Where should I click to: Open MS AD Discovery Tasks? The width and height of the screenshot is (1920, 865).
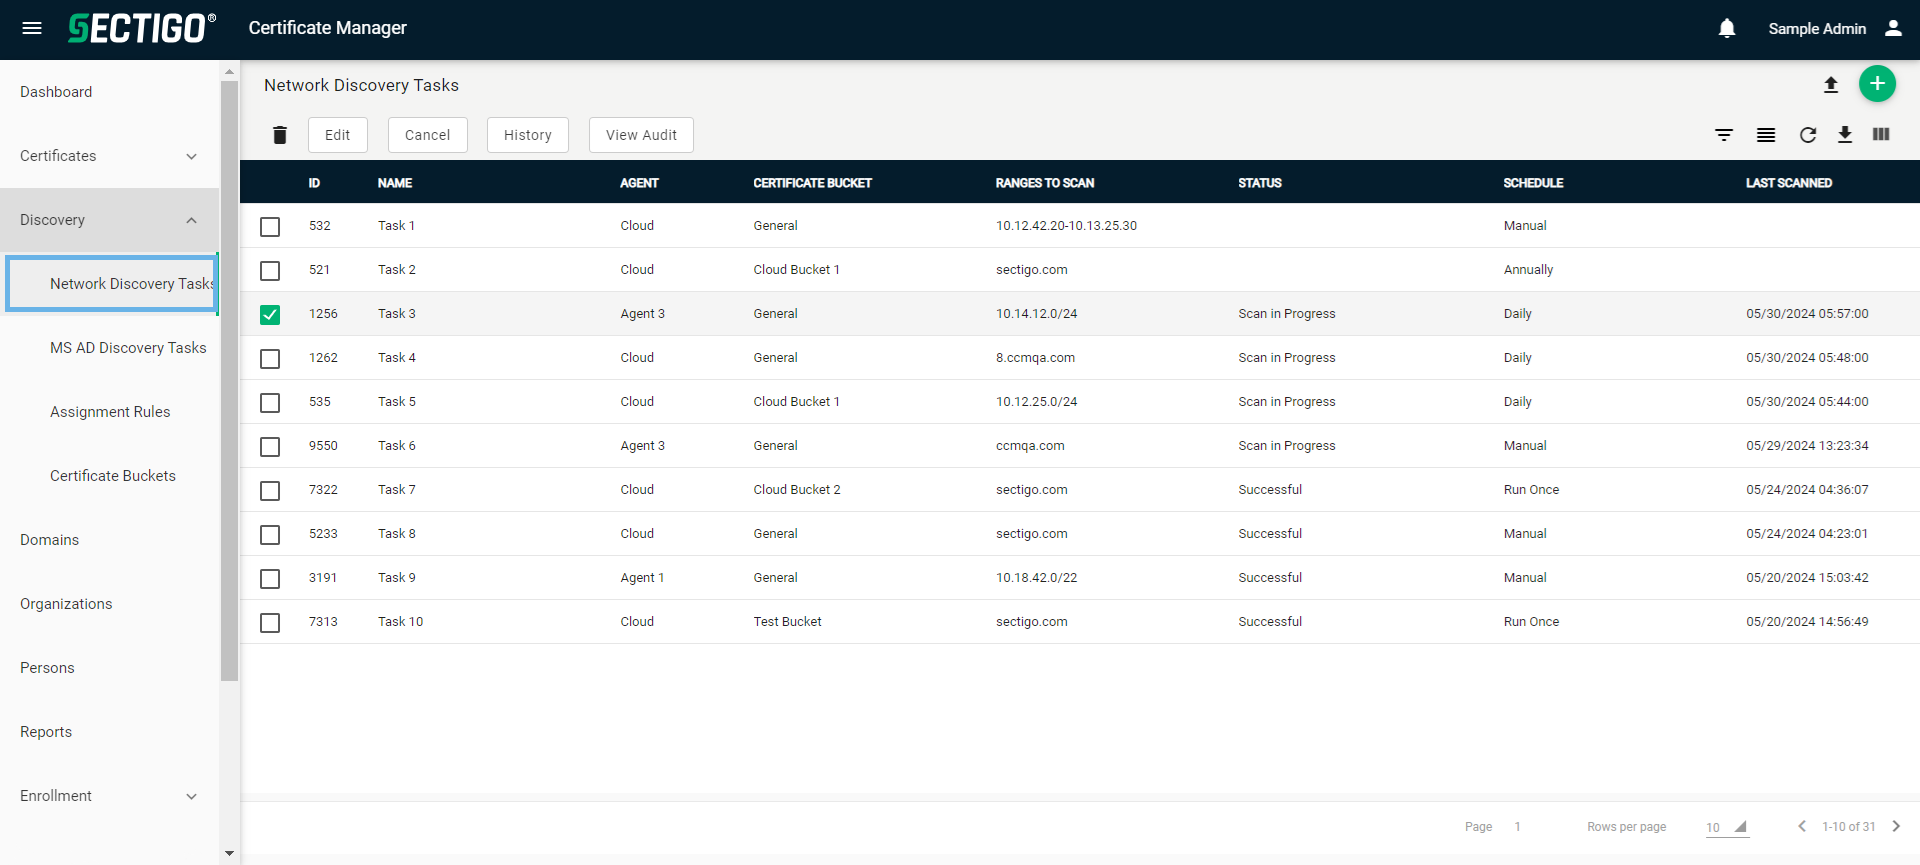tap(128, 348)
